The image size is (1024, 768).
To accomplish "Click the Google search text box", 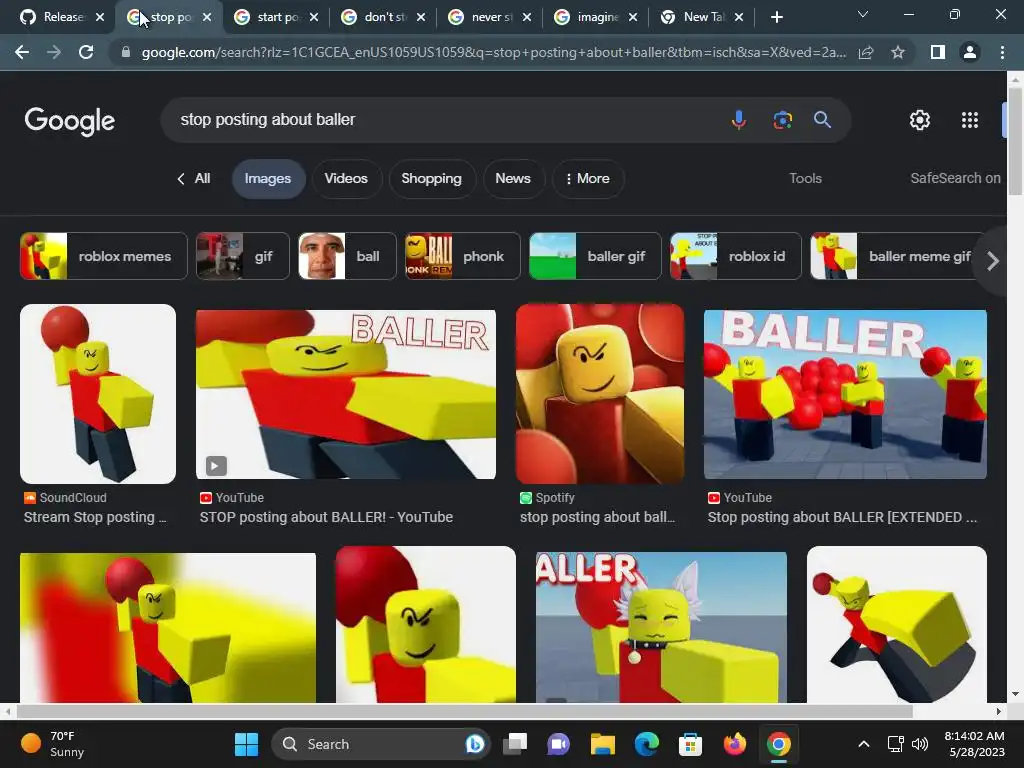I will pos(444,120).
